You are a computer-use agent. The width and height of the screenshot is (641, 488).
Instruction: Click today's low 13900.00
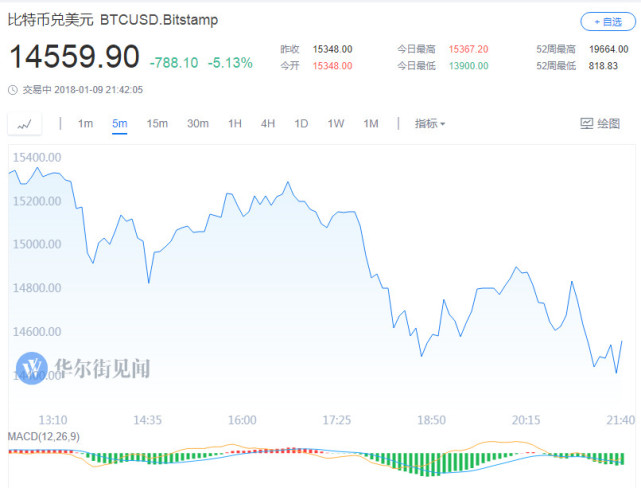tap(468, 66)
